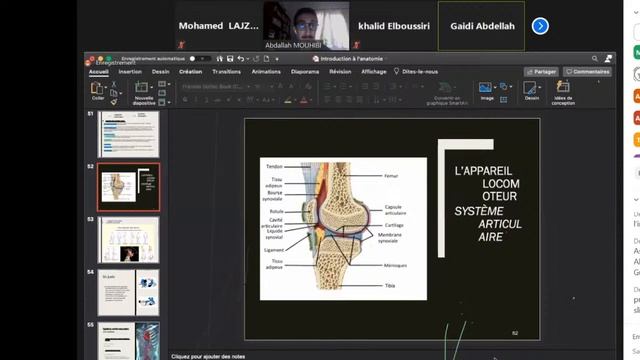Image resolution: width=640 pixels, height=360 pixels.
Task: Open the Affichage tab
Action: (374, 71)
